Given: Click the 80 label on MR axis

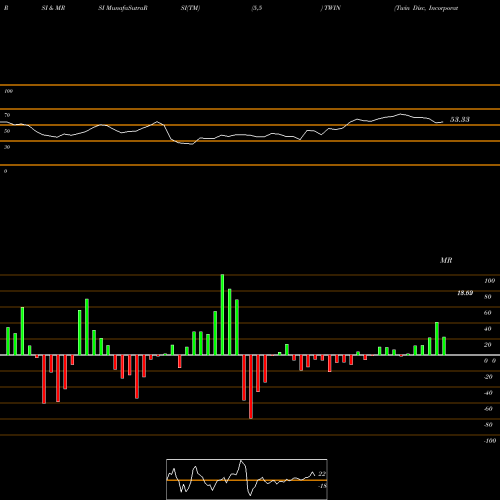Looking at the screenshot, I should pyautogui.click(x=487, y=297).
